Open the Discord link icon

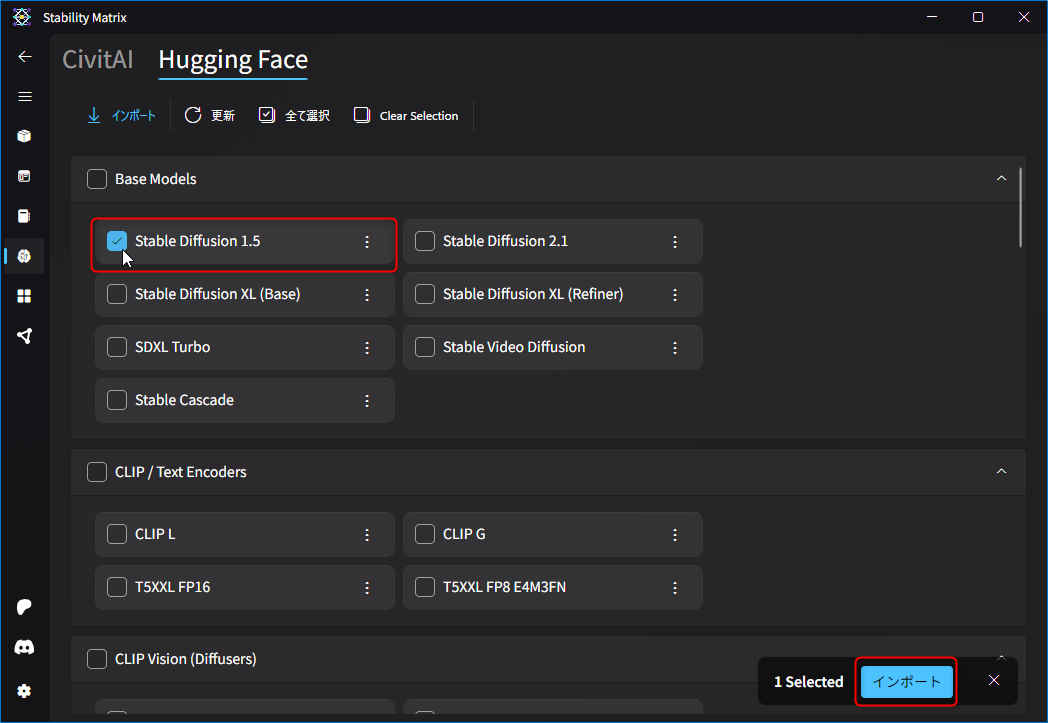point(25,648)
